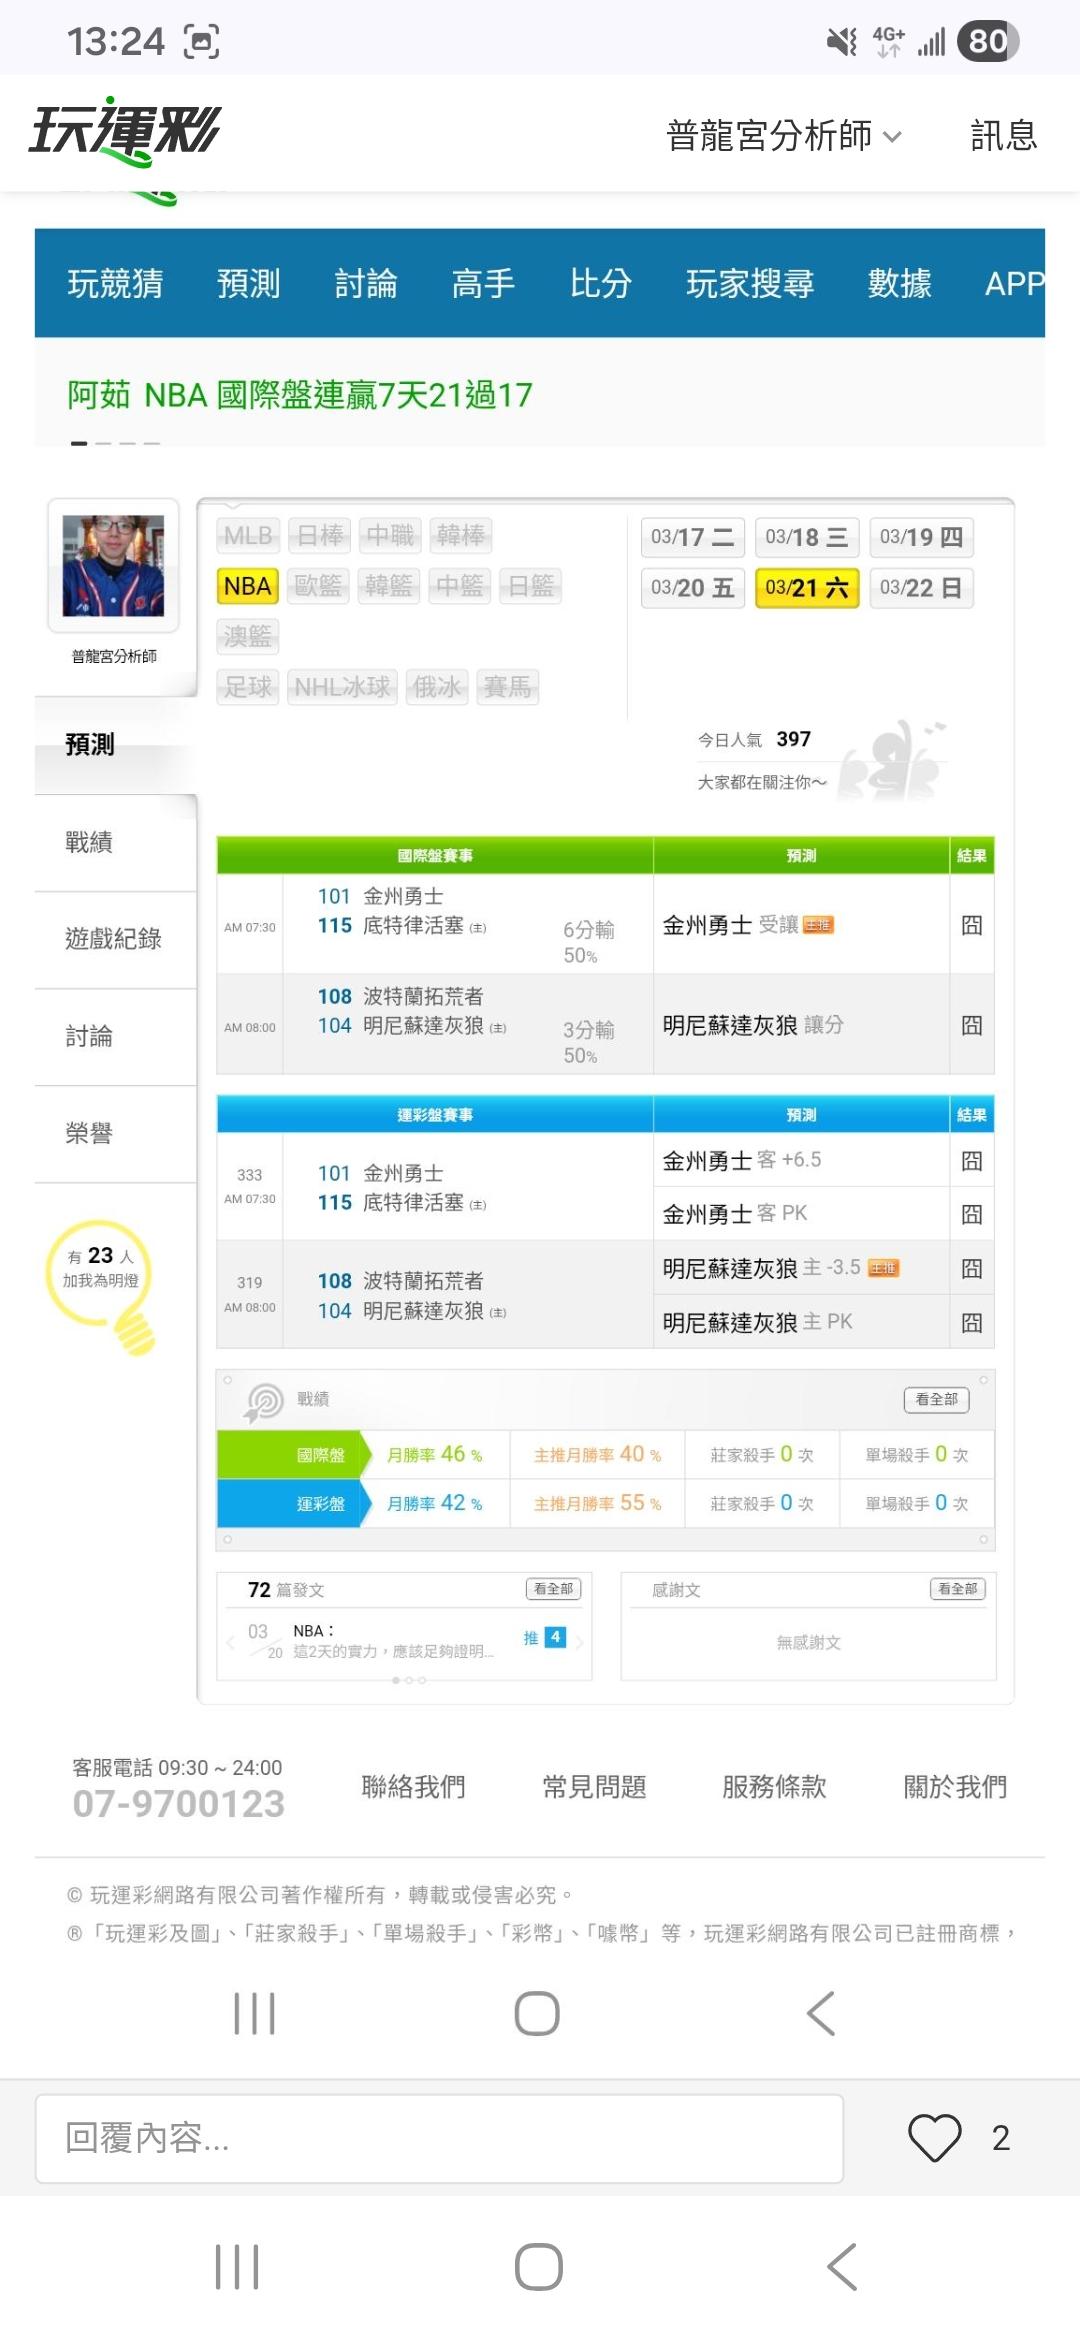The height and width of the screenshot is (2340, 1080).
Task: Choose date 03/20 五
Action: [692, 588]
